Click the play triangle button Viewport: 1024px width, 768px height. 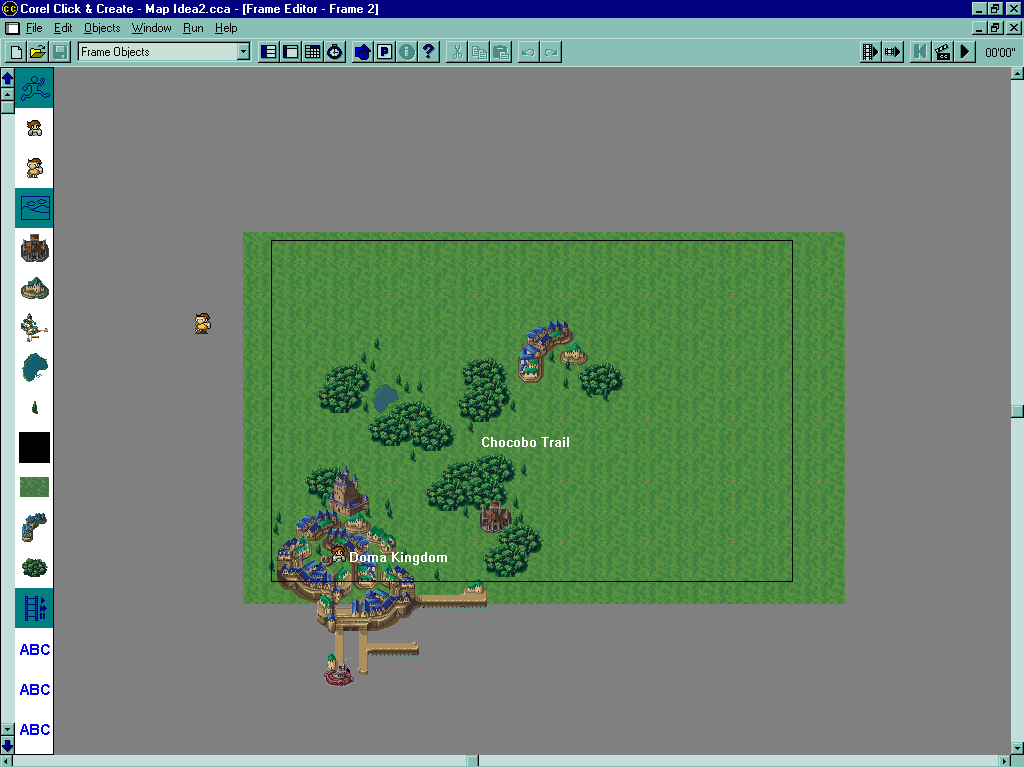pyautogui.click(x=965, y=52)
